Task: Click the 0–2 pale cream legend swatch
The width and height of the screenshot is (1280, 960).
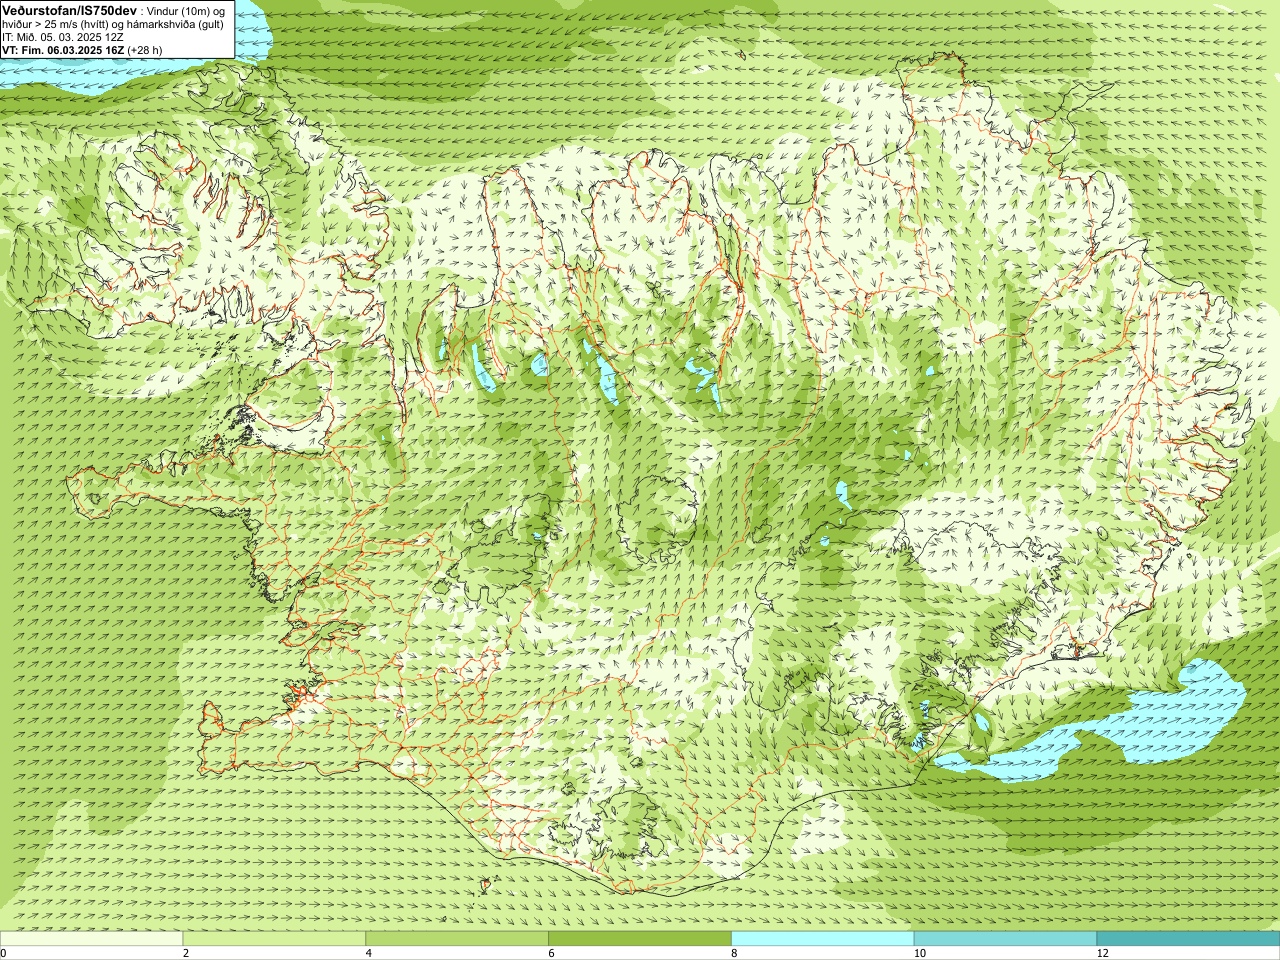Action: pyautogui.click(x=91, y=939)
